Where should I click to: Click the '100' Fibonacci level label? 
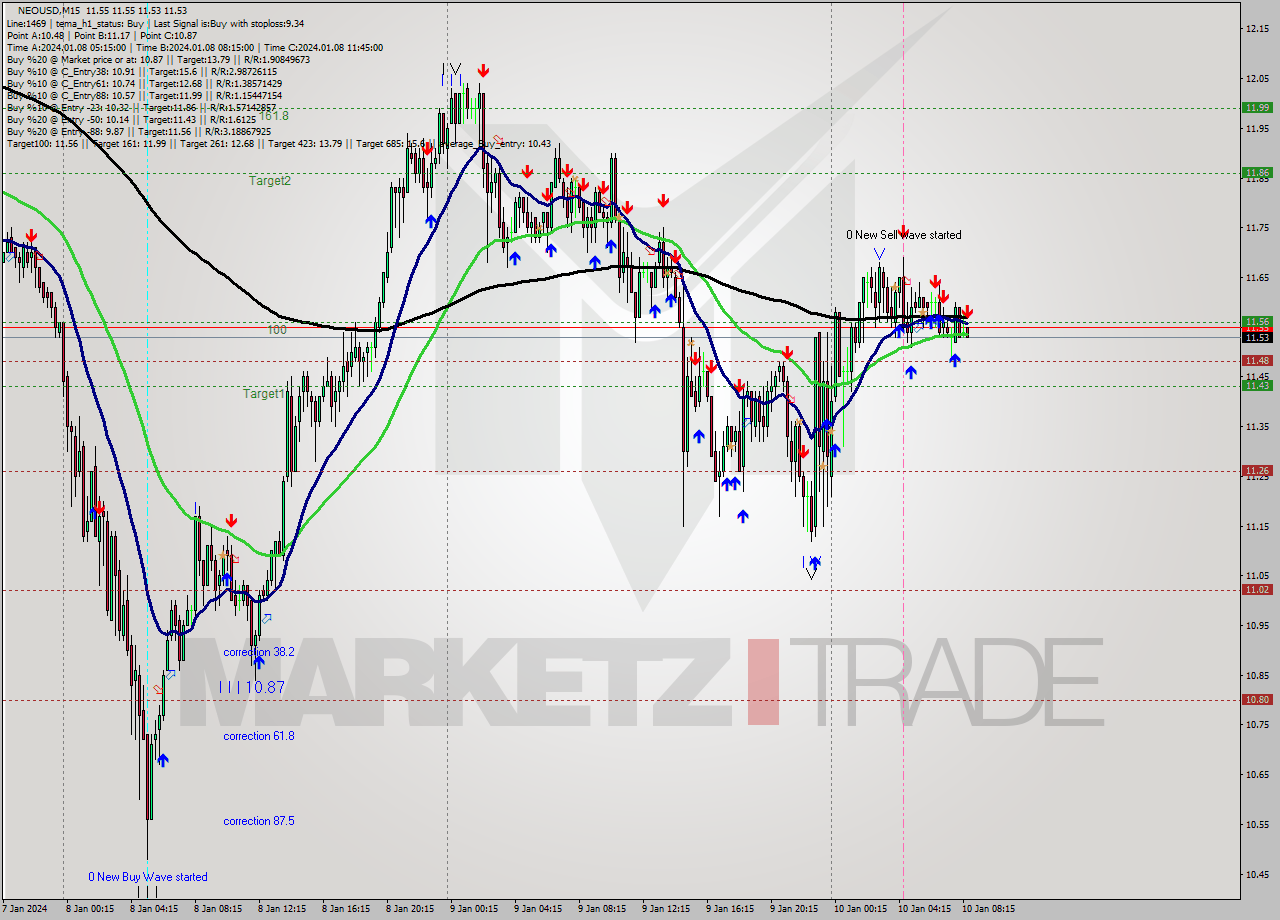[x=276, y=330]
